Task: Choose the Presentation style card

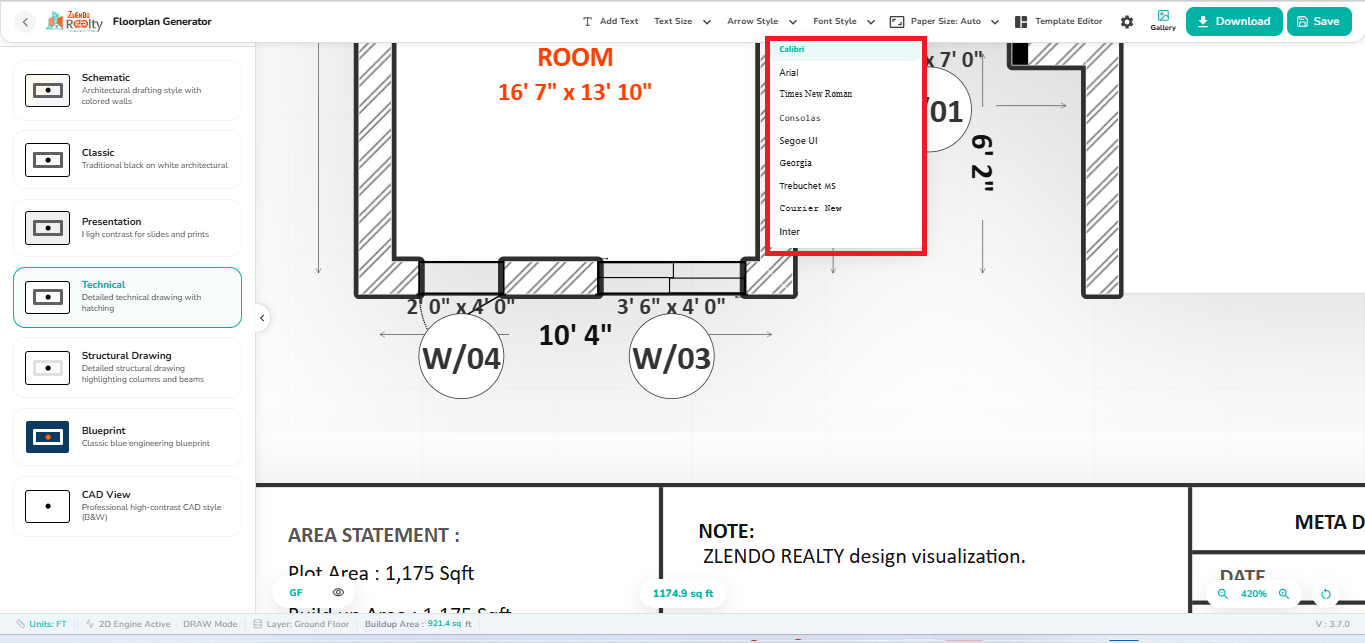Action: (127, 228)
